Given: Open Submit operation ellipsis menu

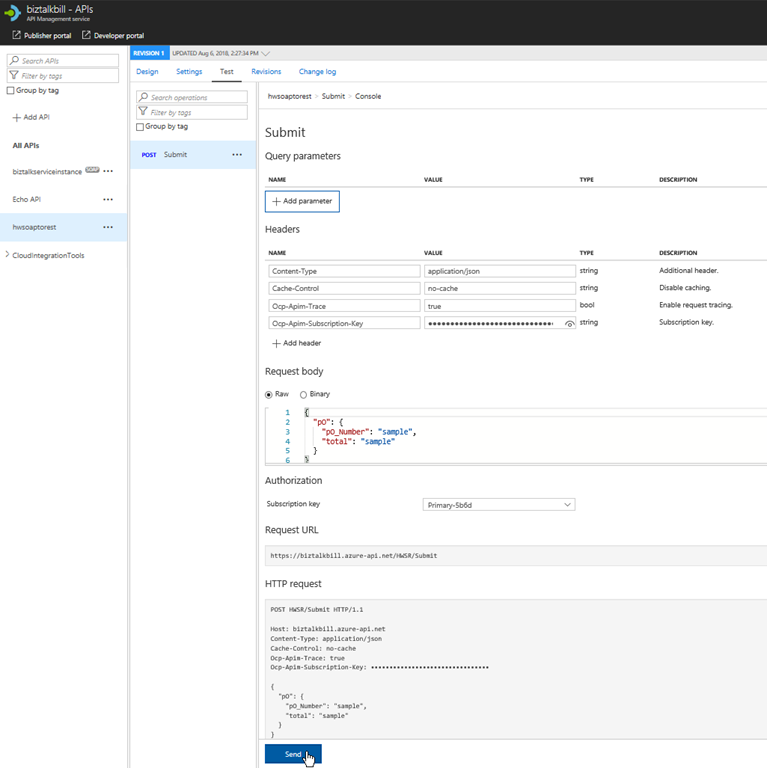Looking at the screenshot, I should pyautogui.click(x=237, y=155).
